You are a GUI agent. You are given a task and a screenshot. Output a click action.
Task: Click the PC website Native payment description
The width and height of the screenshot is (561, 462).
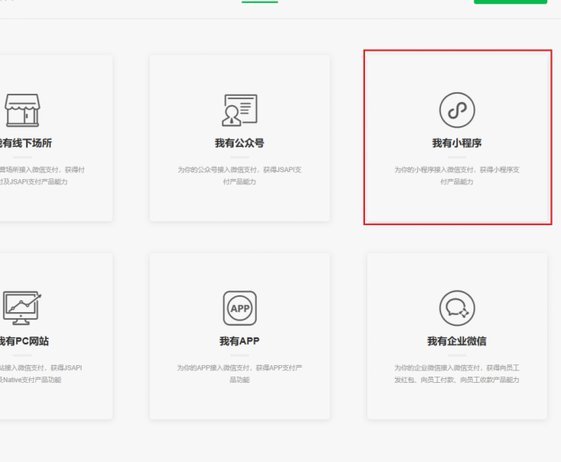point(41,373)
